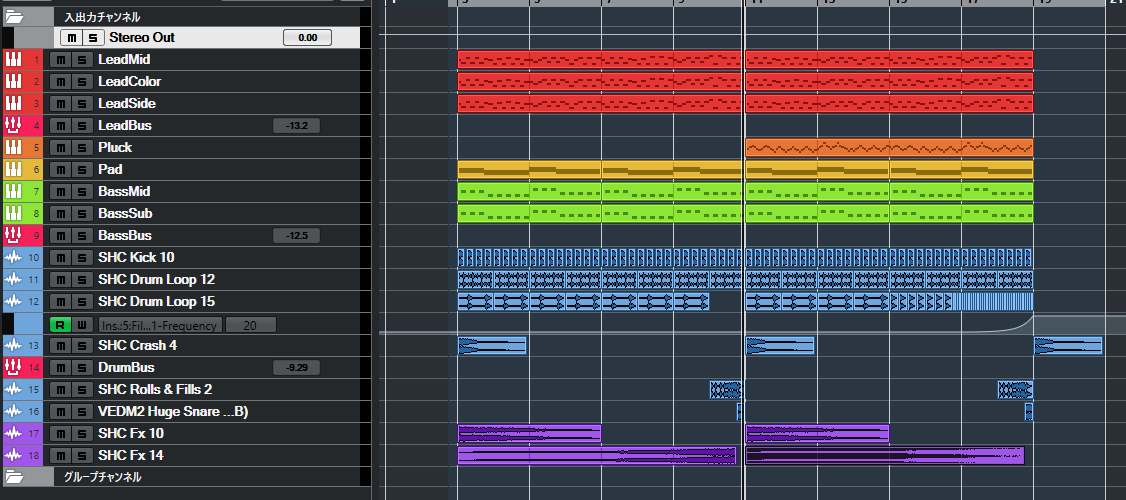1126x500 pixels.
Task: Select the Stereo Out track name
Action: click(142, 37)
